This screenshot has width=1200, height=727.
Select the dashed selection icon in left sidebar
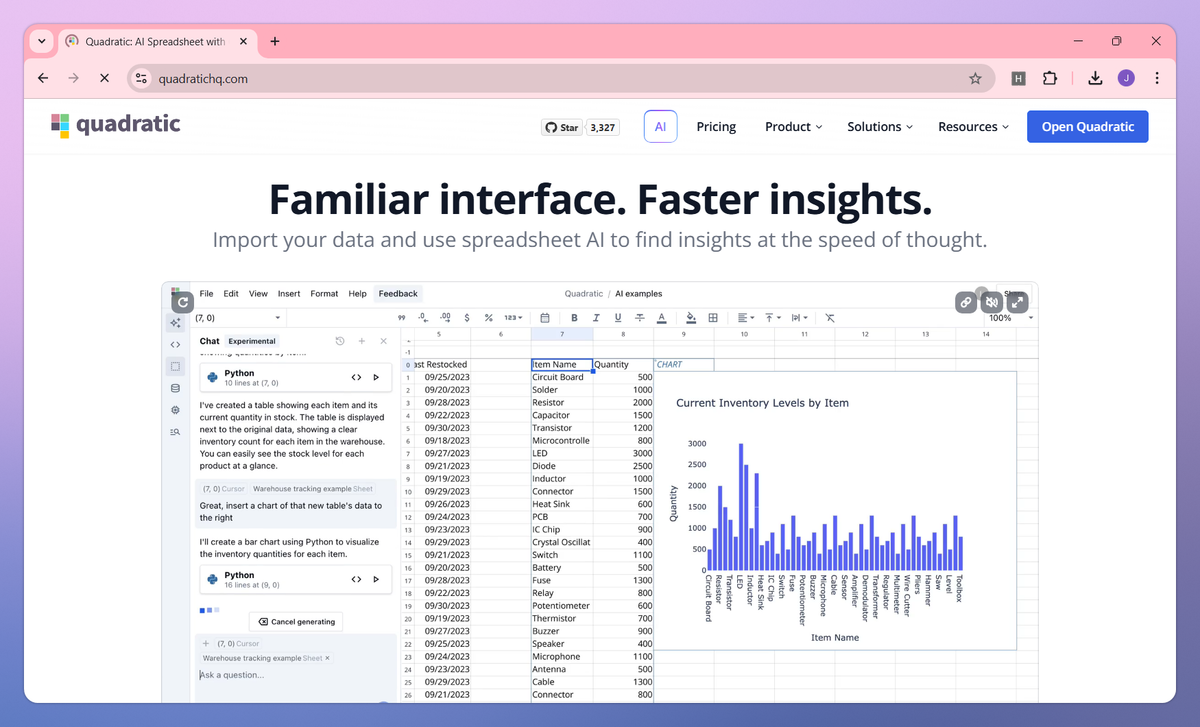(175, 367)
